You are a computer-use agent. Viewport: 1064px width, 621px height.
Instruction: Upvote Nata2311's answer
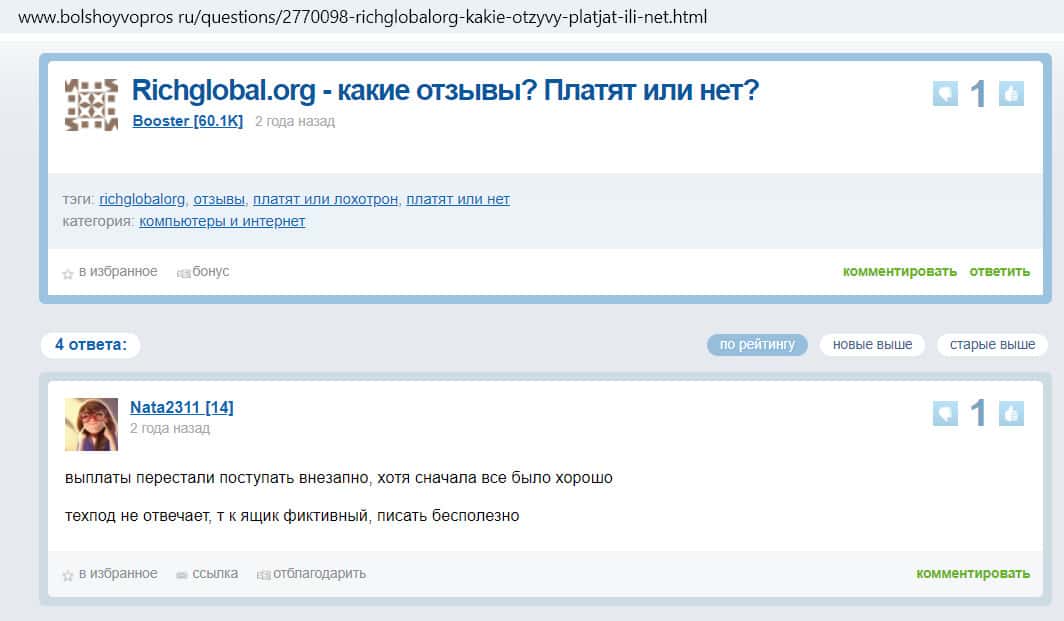[x=1011, y=413]
